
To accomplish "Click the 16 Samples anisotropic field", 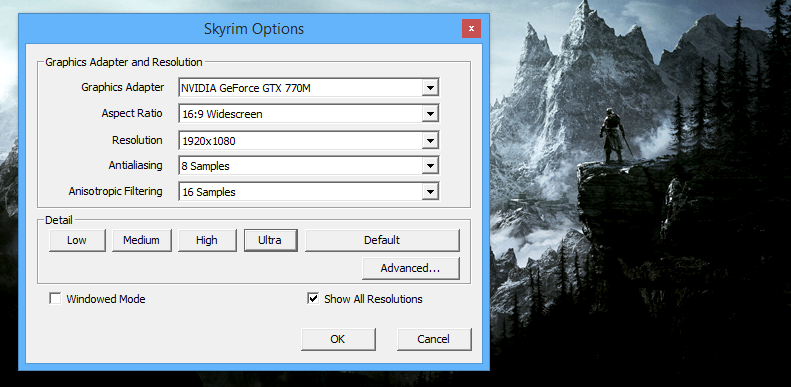I will click(309, 192).
